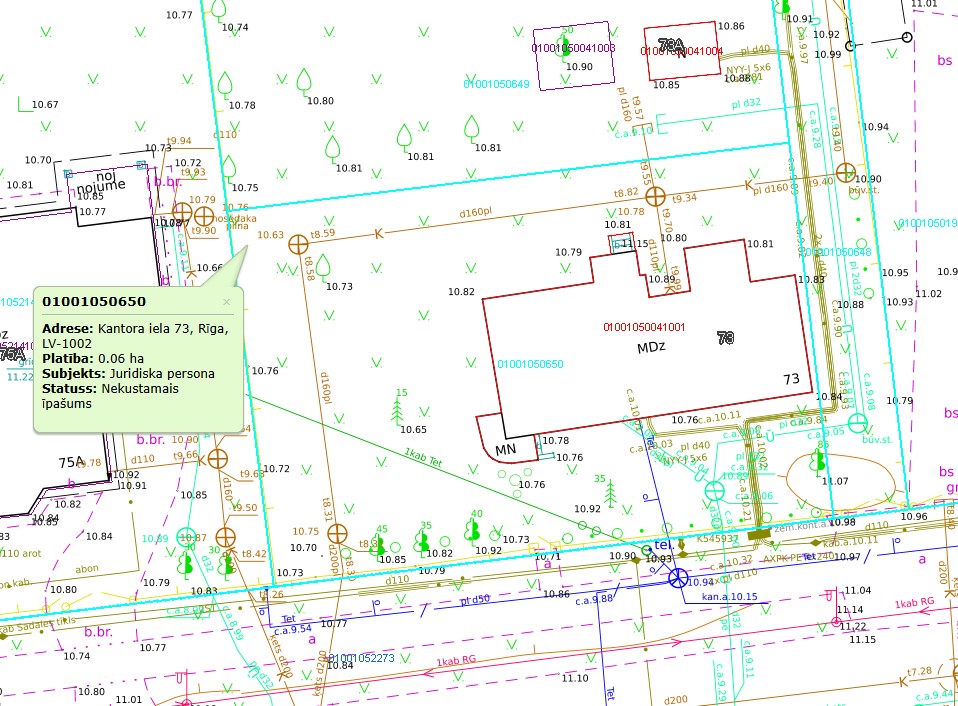The height and width of the screenshot is (706, 958).
Task: Click the abon label
Action: (87, 569)
